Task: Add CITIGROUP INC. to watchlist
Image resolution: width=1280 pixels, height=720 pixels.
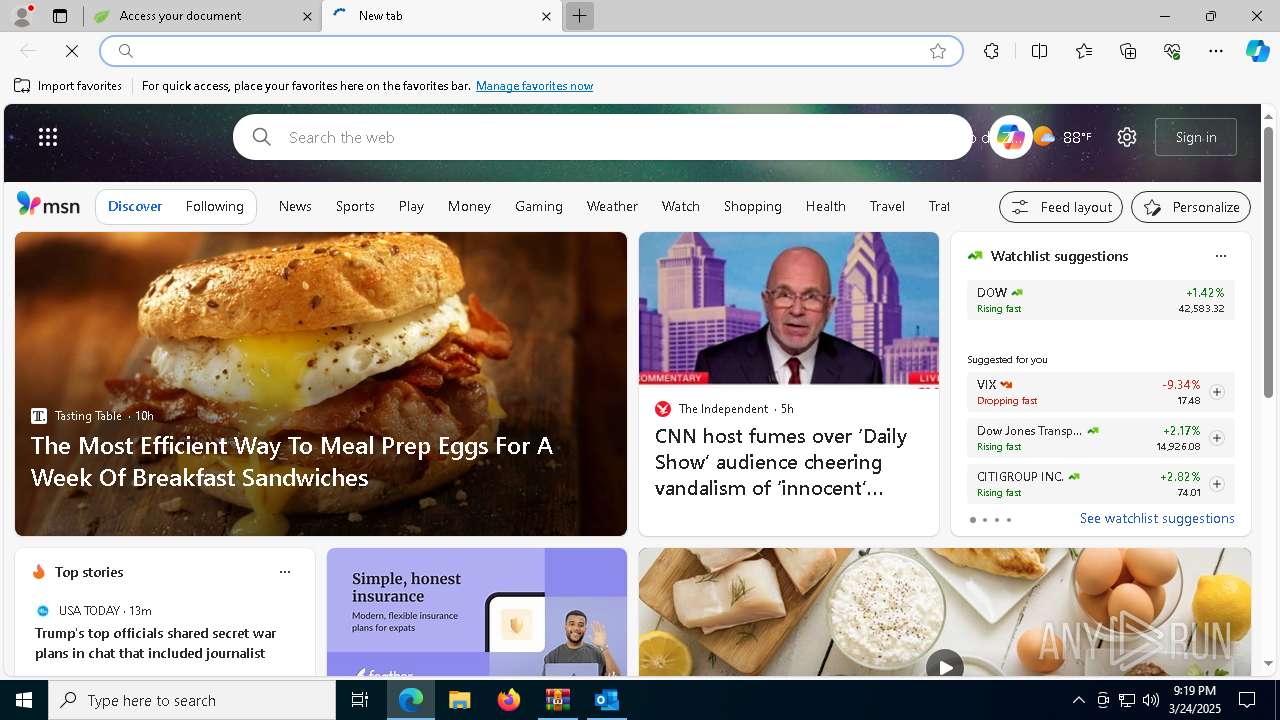Action: coord(1217,484)
